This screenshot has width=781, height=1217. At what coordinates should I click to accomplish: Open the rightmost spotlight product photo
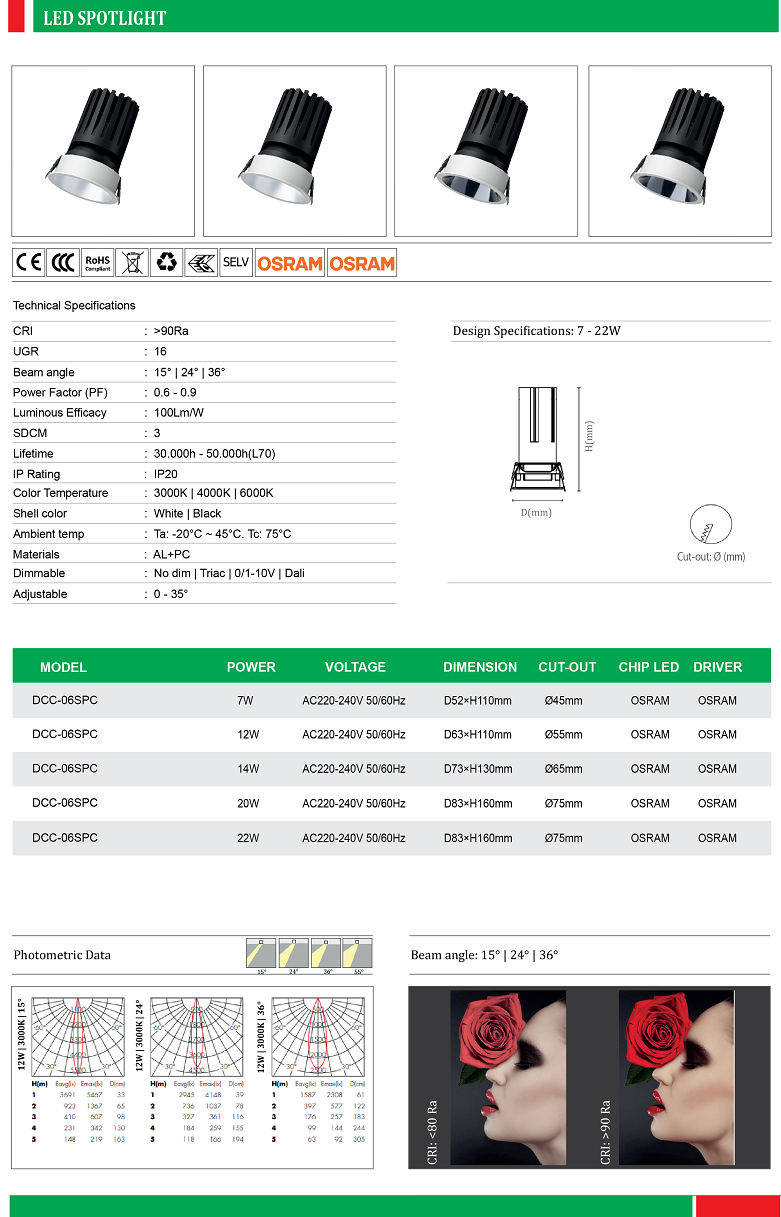point(680,151)
